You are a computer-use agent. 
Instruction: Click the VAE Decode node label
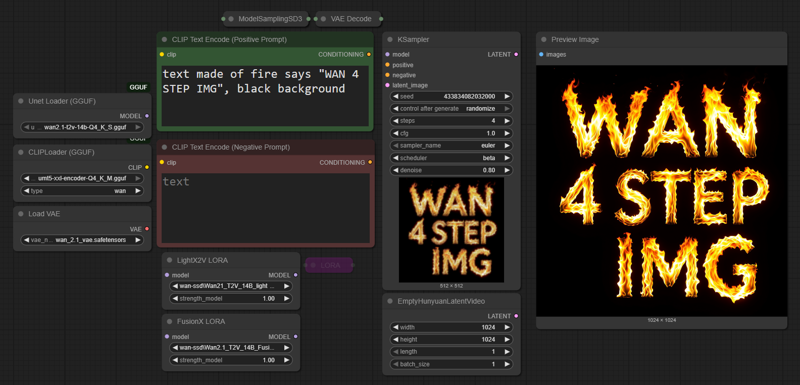click(x=351, y=19)
